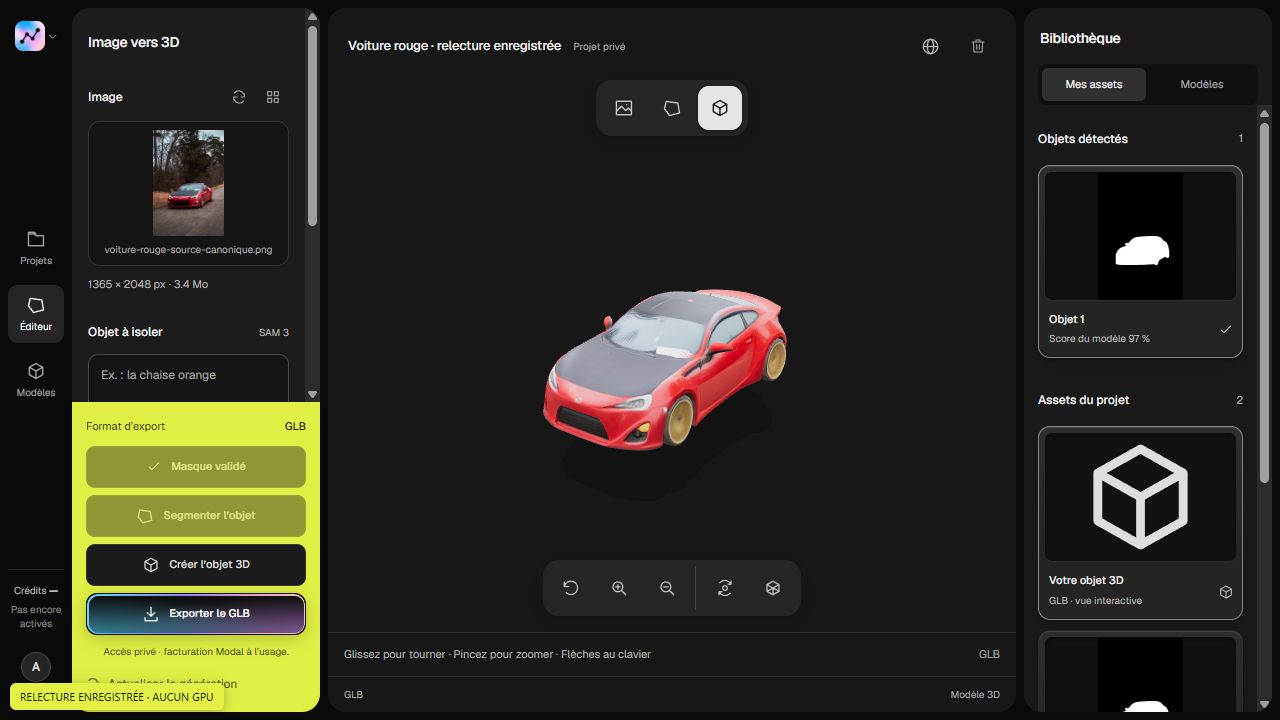Click the left panel vertical scrollbar

coord(312,125)
